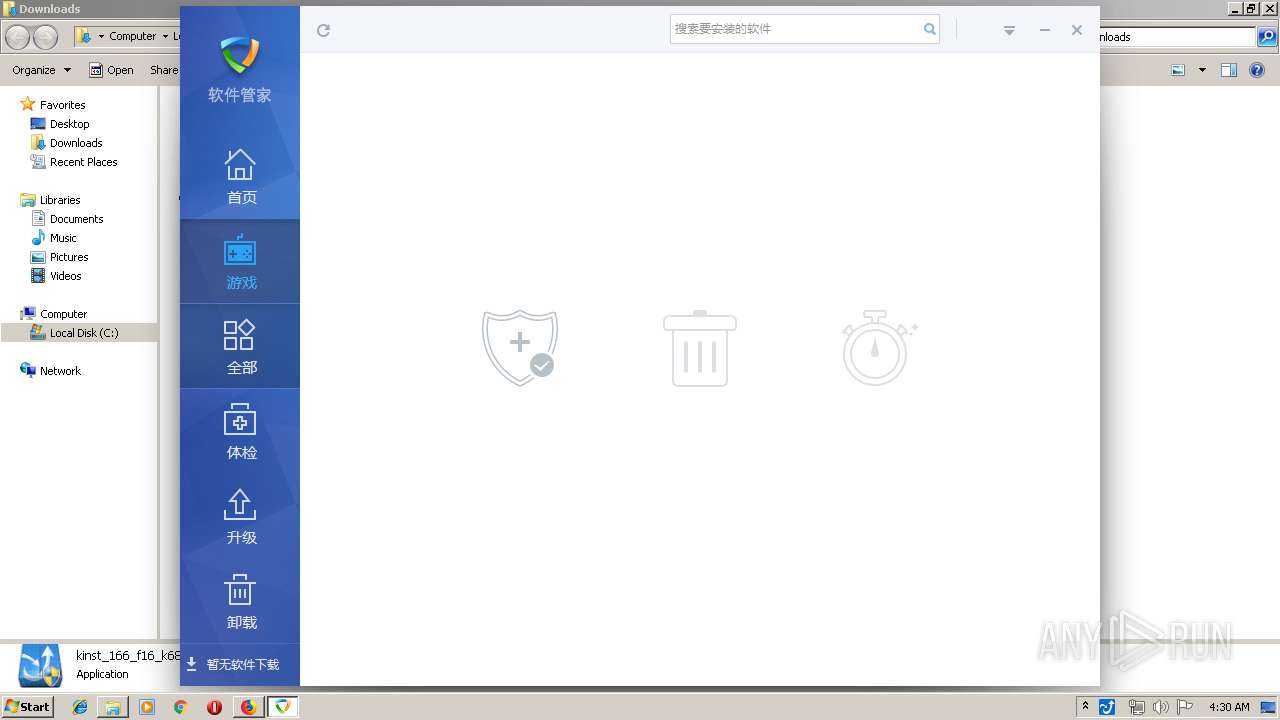Toggle the Explorer preview pane
Viewport: 1280px width, 720px height.
pyautogui.click(x=1229, y=70)
